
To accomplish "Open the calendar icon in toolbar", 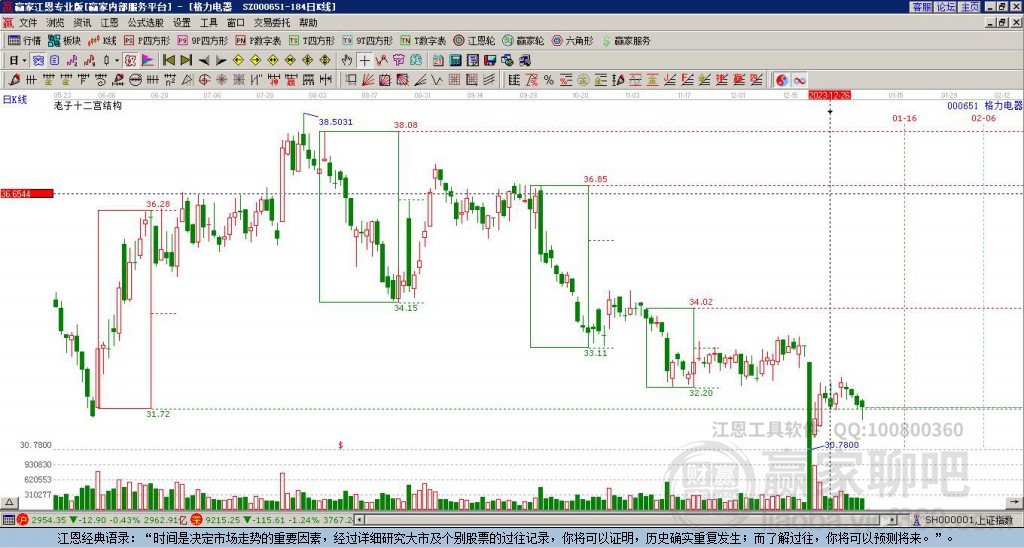I will tap(438, 61).
